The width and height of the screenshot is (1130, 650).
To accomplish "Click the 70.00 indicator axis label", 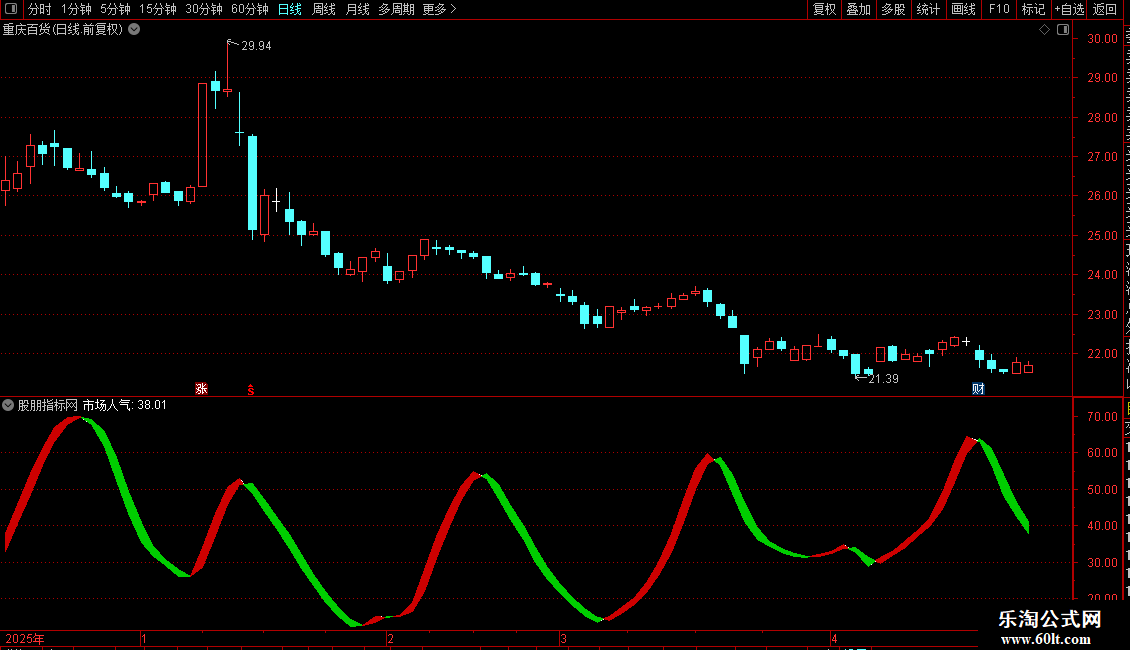I will point(1102,417).
